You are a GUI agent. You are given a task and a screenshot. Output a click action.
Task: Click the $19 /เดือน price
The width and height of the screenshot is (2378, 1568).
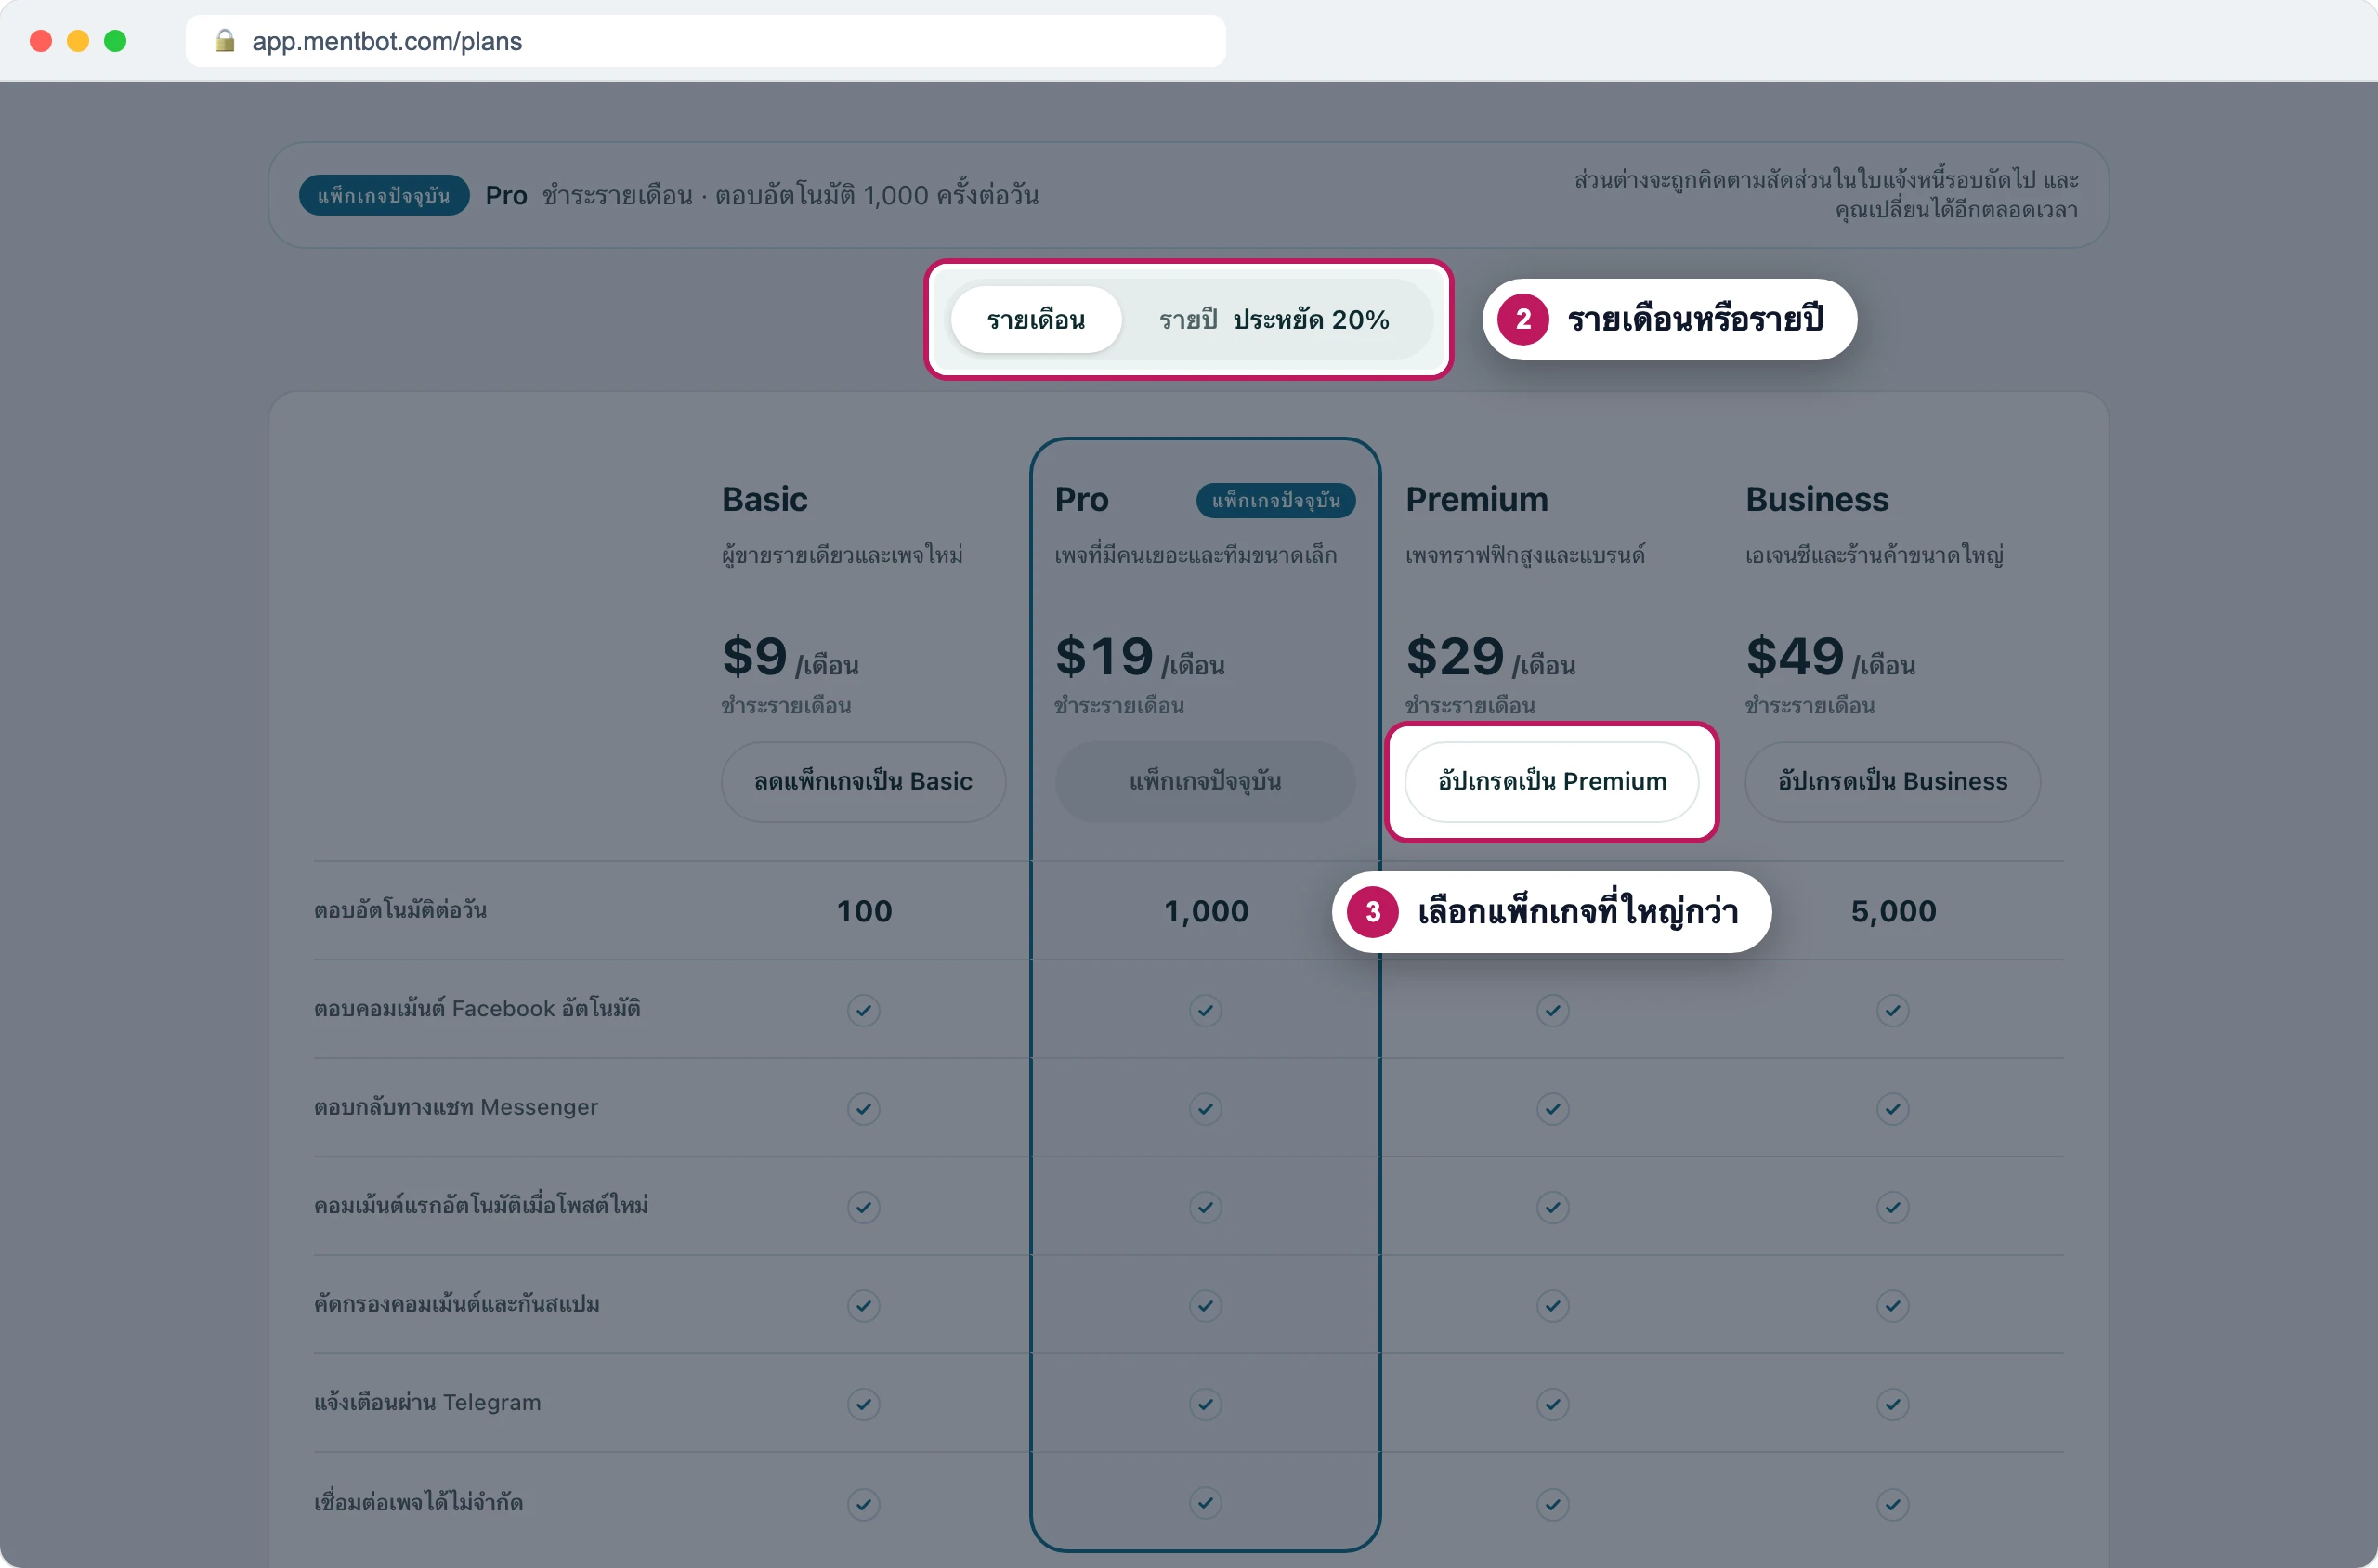1140,658
